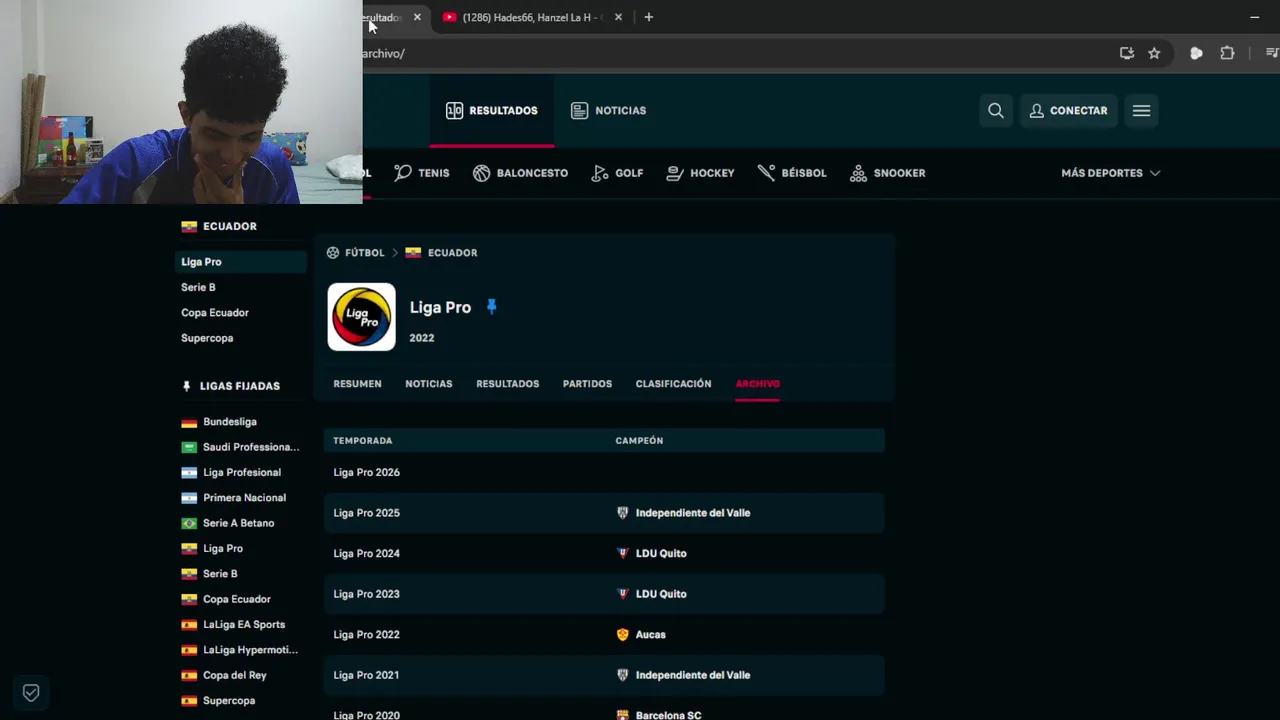Open the media control icon in toolbar
The image size is (1280, 720).
[x=1272, y=53]
